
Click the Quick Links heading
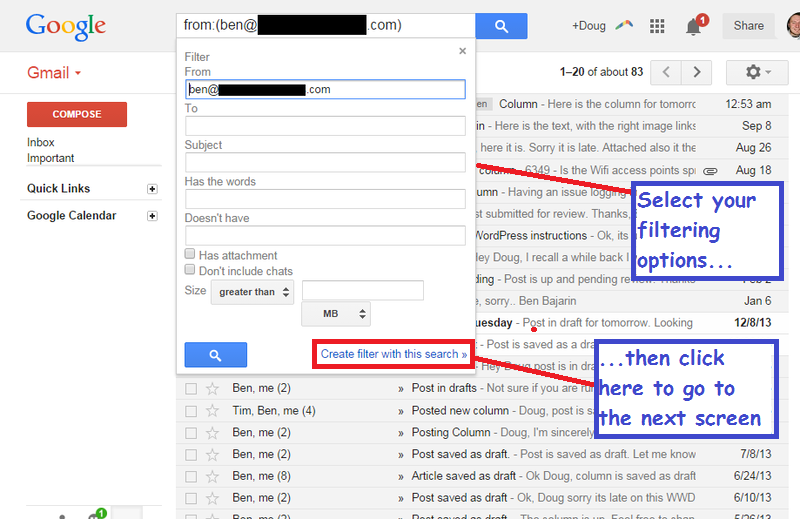click(59, 189)
